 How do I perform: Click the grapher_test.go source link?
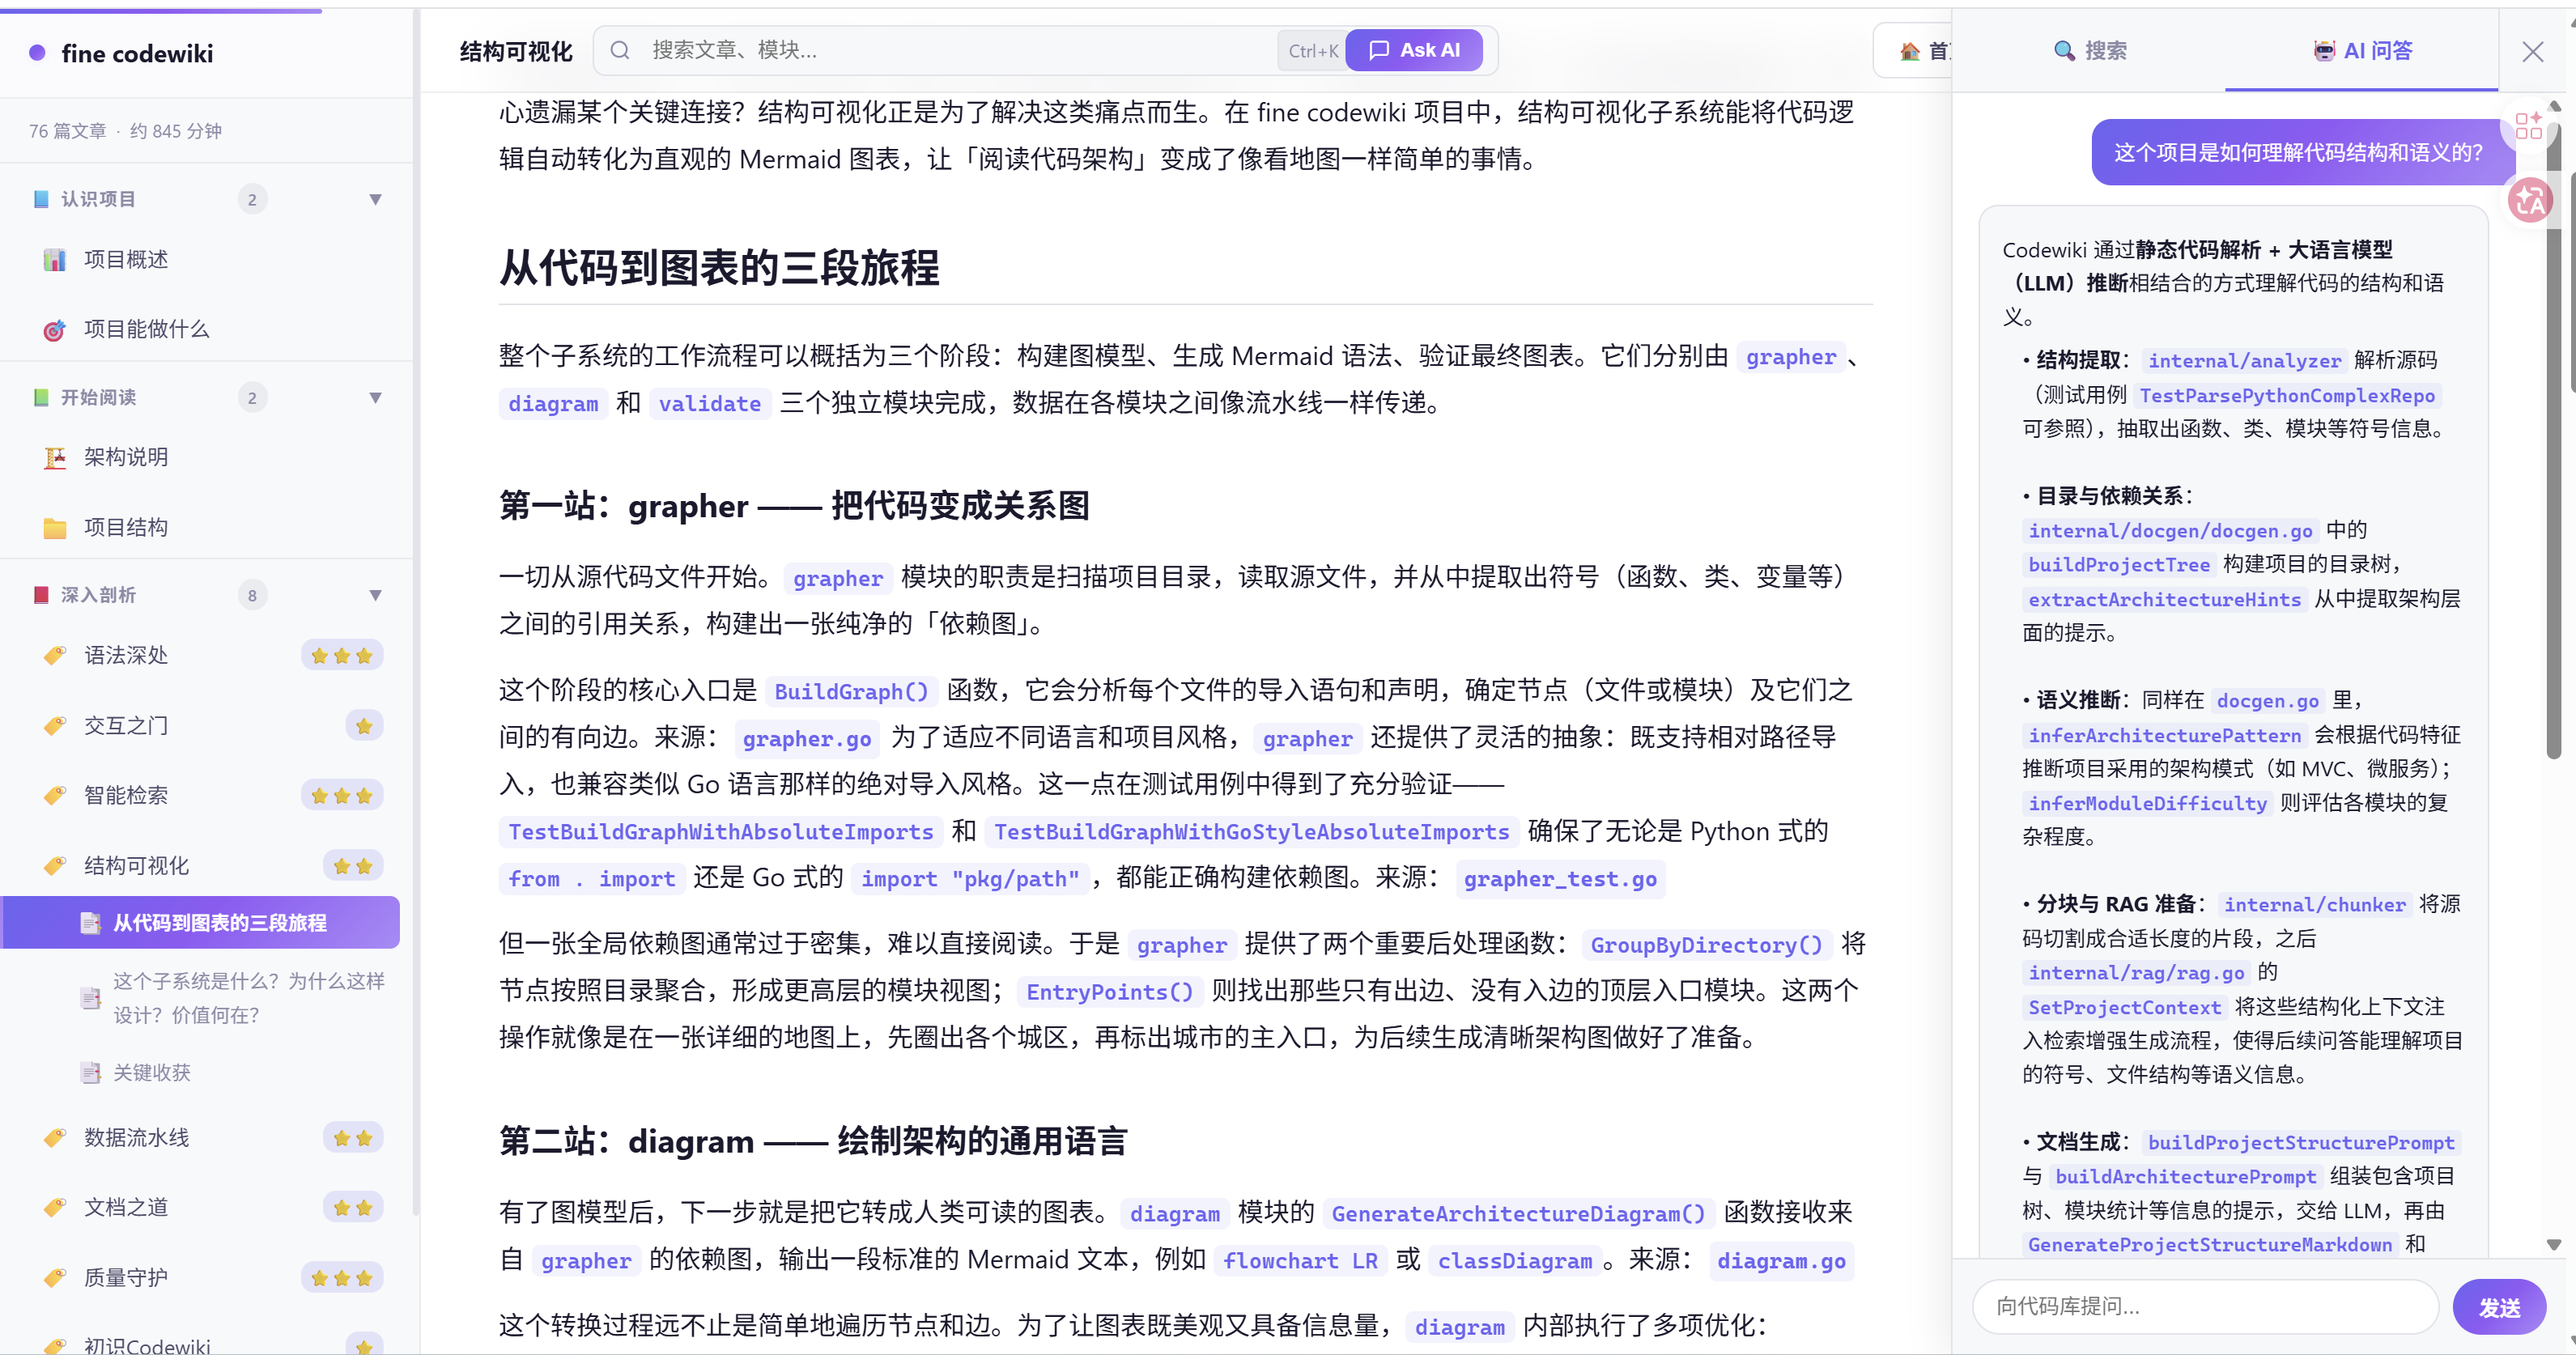1560,879
